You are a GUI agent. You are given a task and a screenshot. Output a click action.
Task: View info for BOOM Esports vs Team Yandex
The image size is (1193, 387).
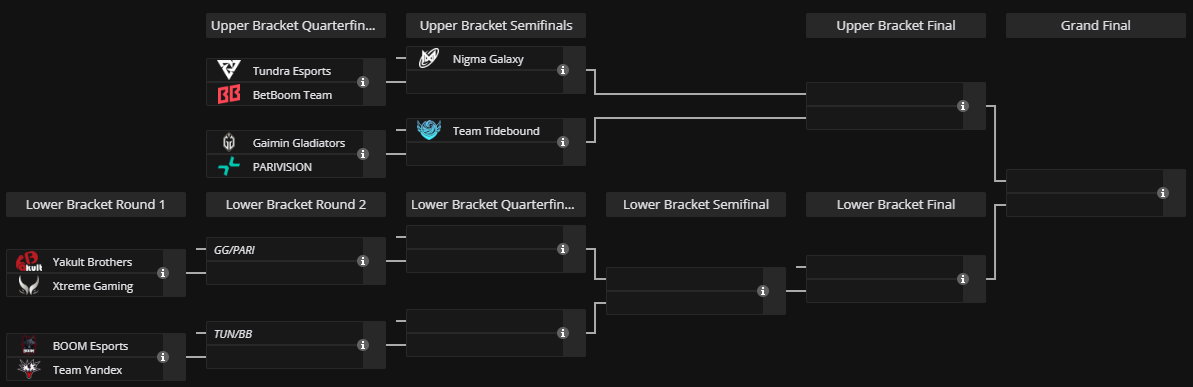(163, 357)
